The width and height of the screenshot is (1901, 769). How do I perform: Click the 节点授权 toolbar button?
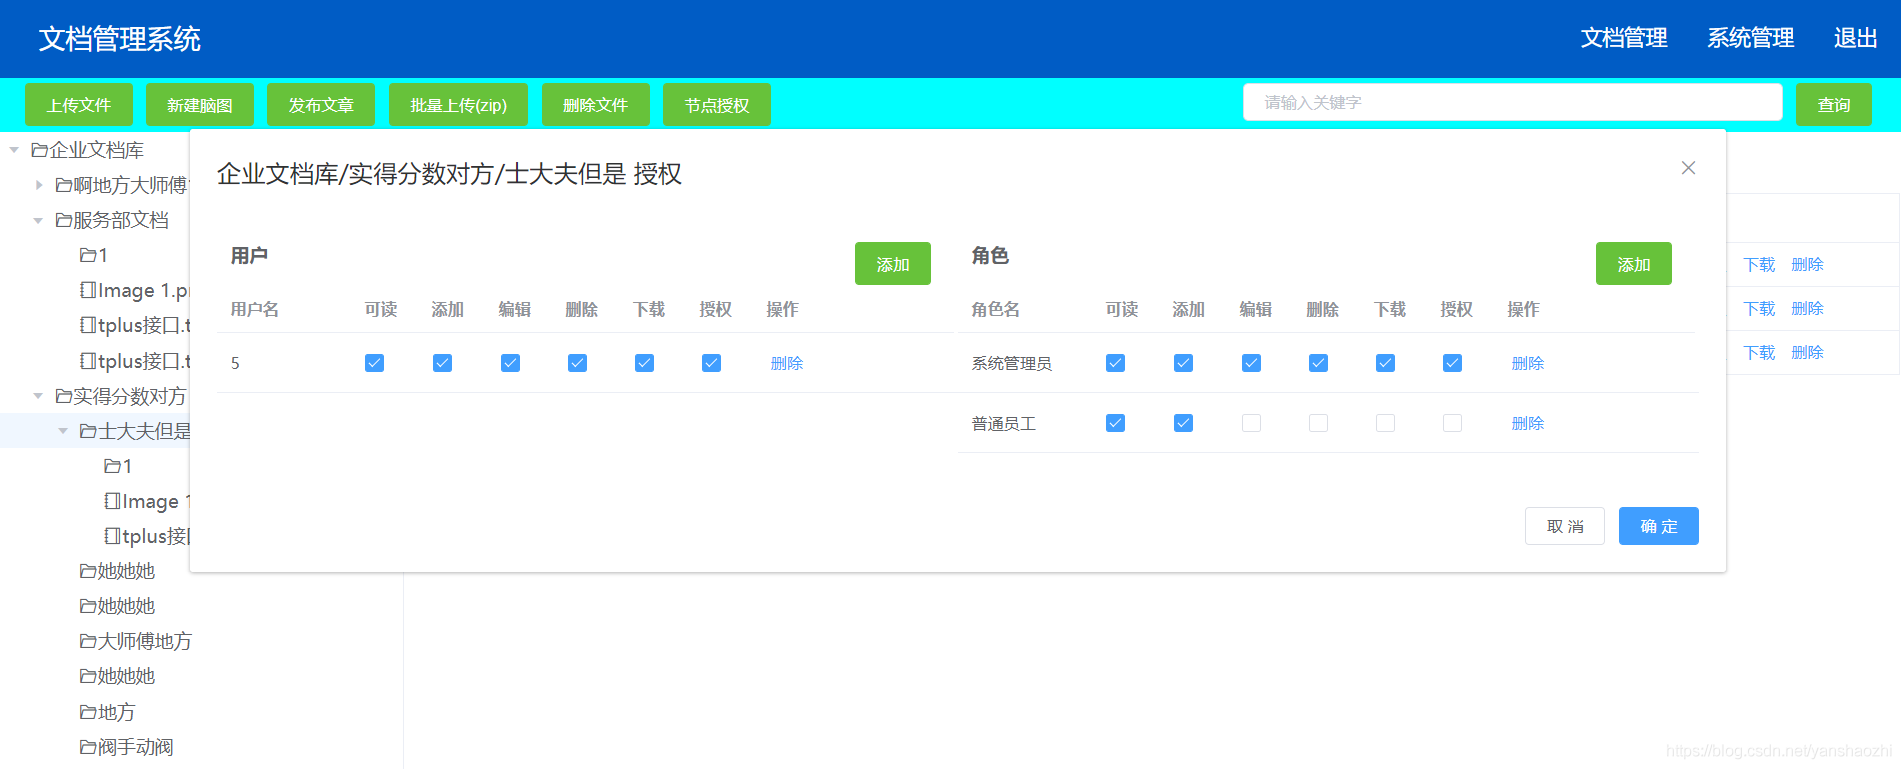(717, 105)
